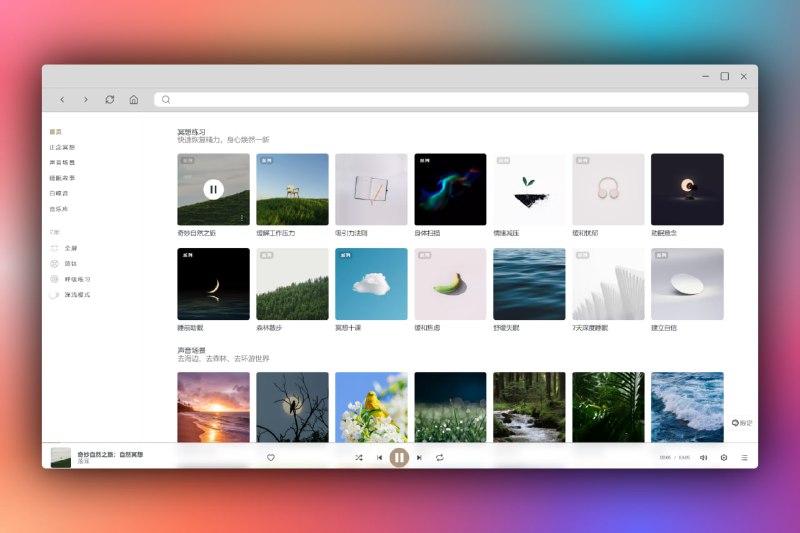Open the forest hillside 森林漫步 card
The image size is (800, 533).
coord(292,284)
